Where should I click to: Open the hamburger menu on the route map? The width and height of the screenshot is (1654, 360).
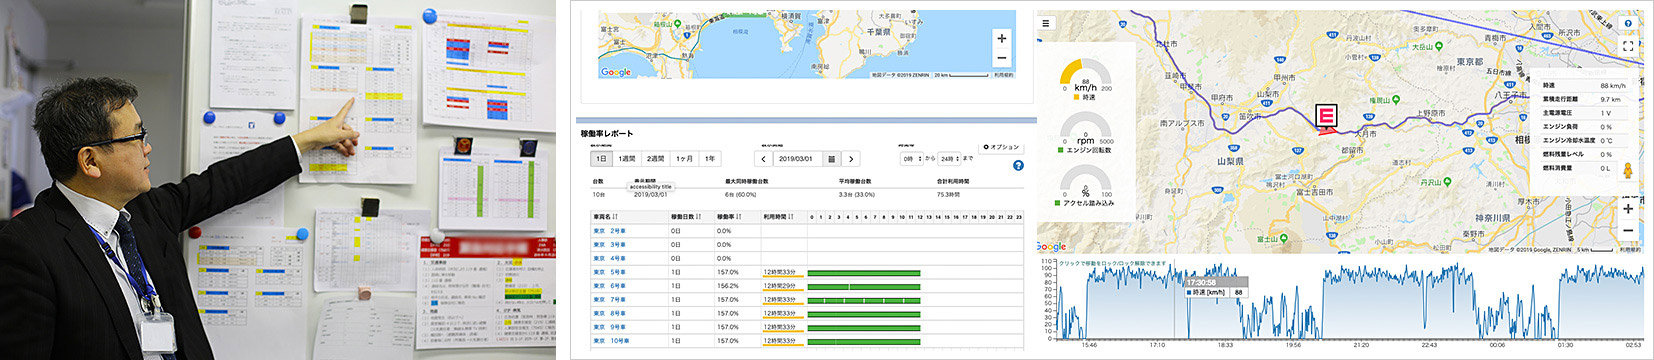1046,23
